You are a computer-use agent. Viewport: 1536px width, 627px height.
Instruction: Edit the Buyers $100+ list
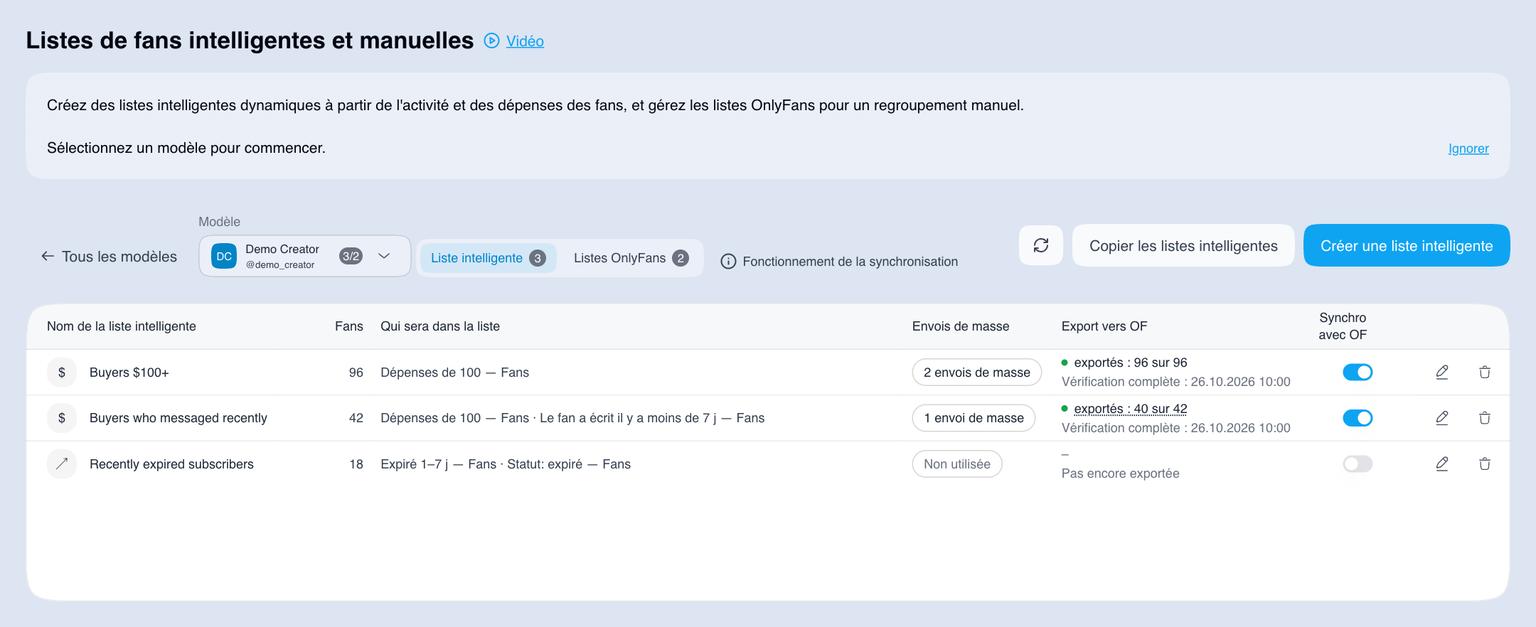[1442, 372]
